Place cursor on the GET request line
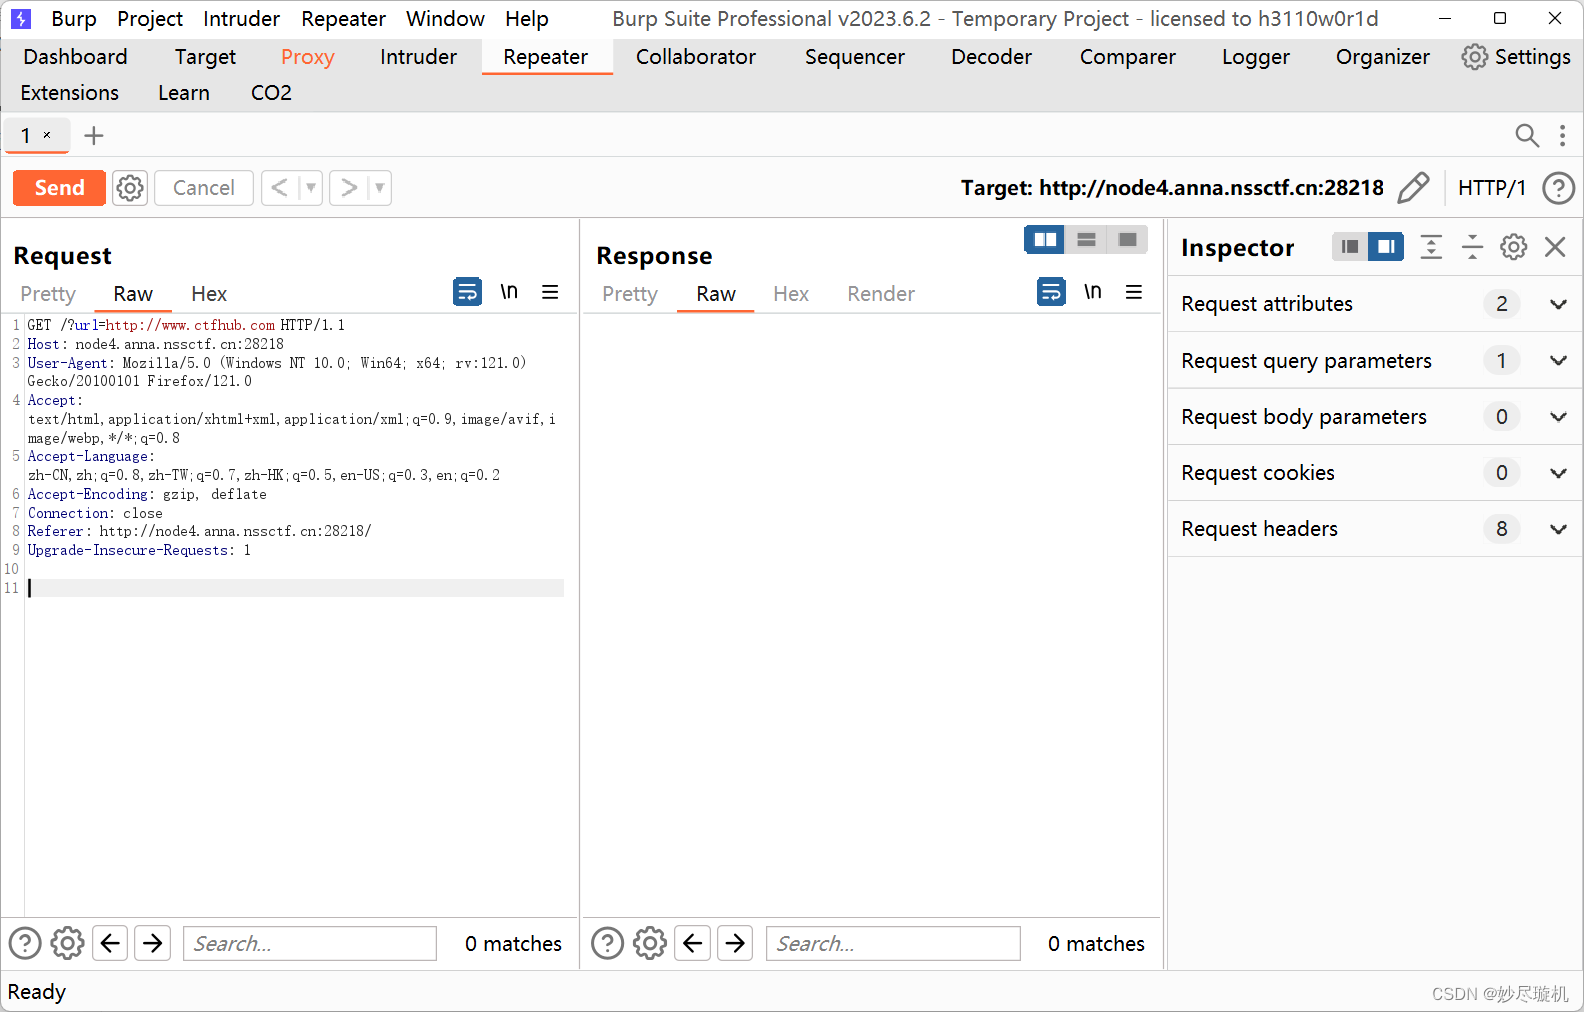The image size is (1584, 1012). [186, 325]
